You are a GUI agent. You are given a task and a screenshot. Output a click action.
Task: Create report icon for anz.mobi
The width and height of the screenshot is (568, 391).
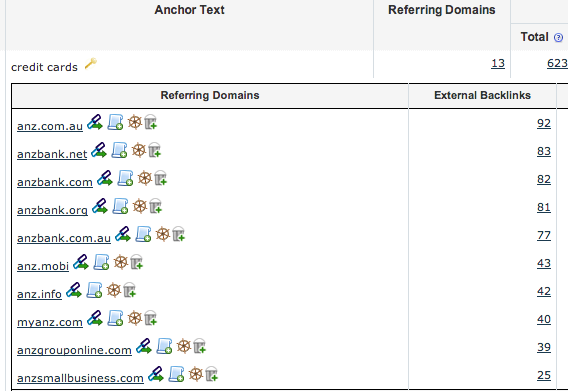[101, 262]
